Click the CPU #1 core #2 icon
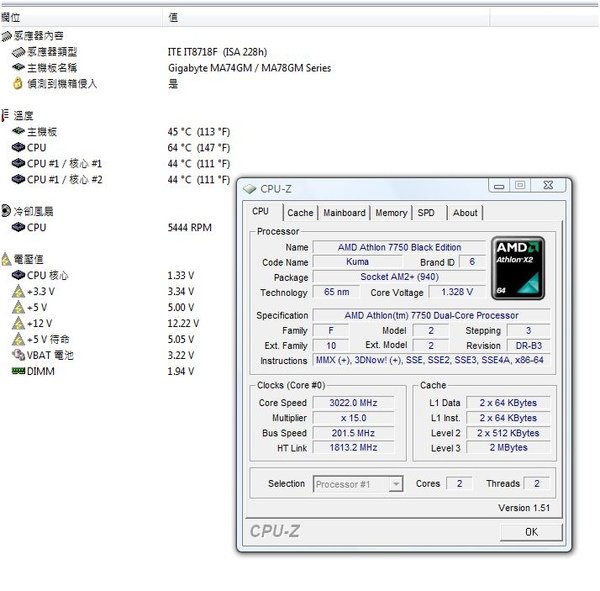Image resolution: width=600 pixels, height=591 pixels. click(x=18, y=179)
